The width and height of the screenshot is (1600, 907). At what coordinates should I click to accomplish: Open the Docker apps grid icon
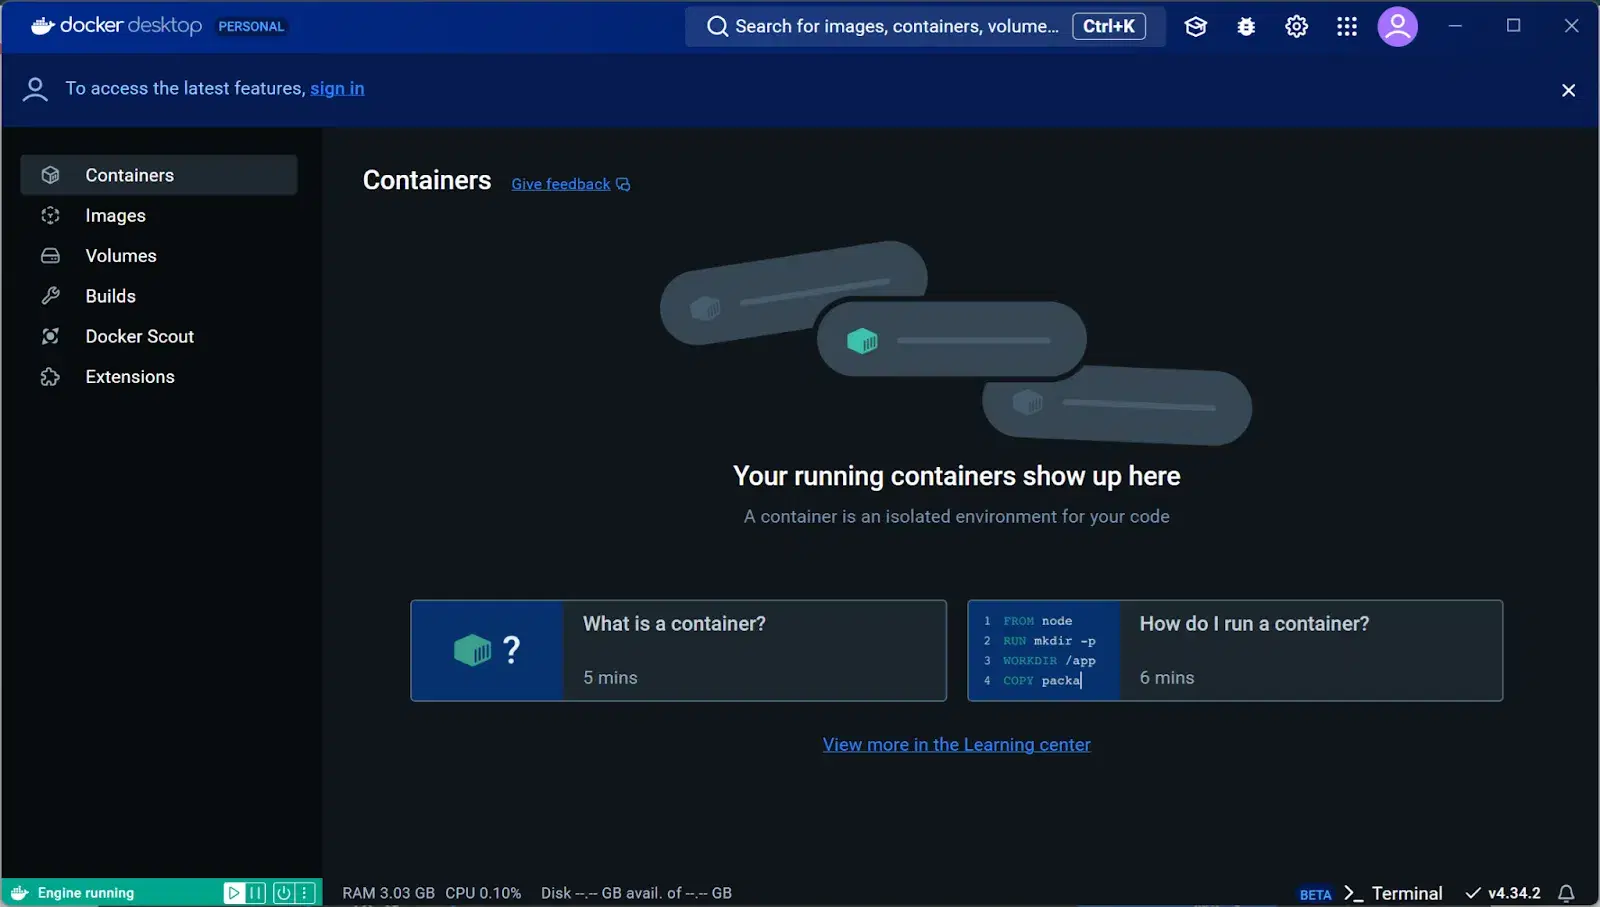pyautogui.click(x=1347, y=27)
